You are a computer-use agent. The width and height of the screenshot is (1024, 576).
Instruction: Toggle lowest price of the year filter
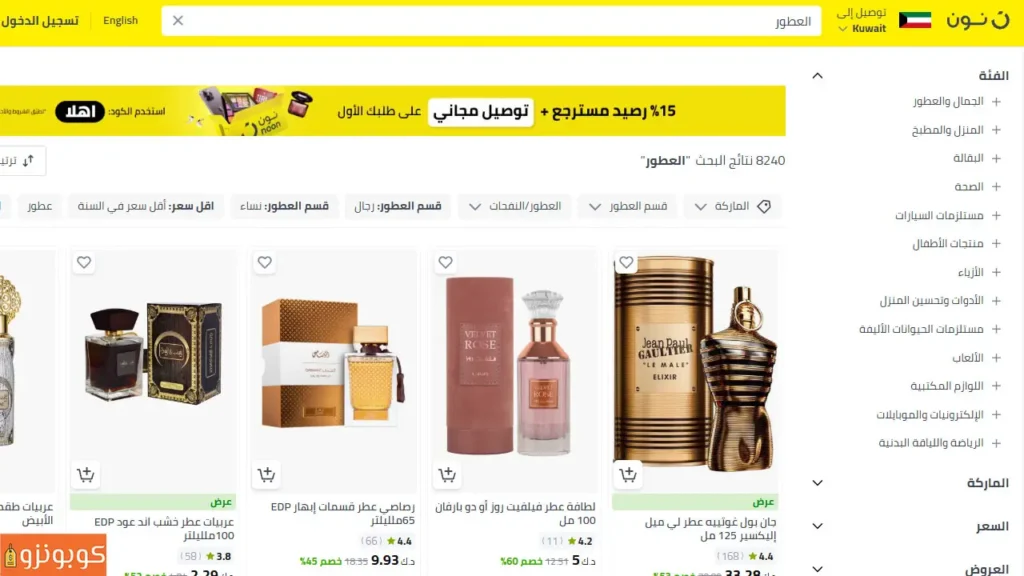[146, 206]
